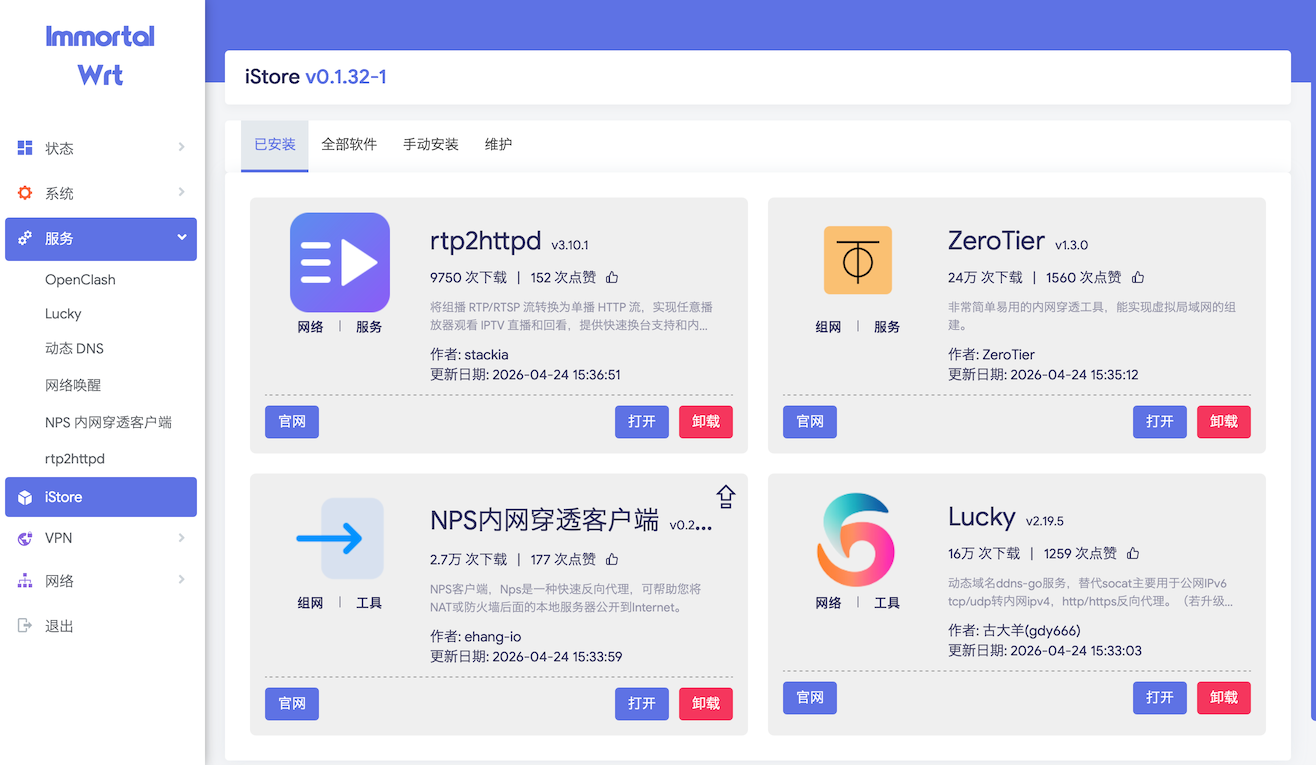Visit the Lucky 官网

point(810,698)
